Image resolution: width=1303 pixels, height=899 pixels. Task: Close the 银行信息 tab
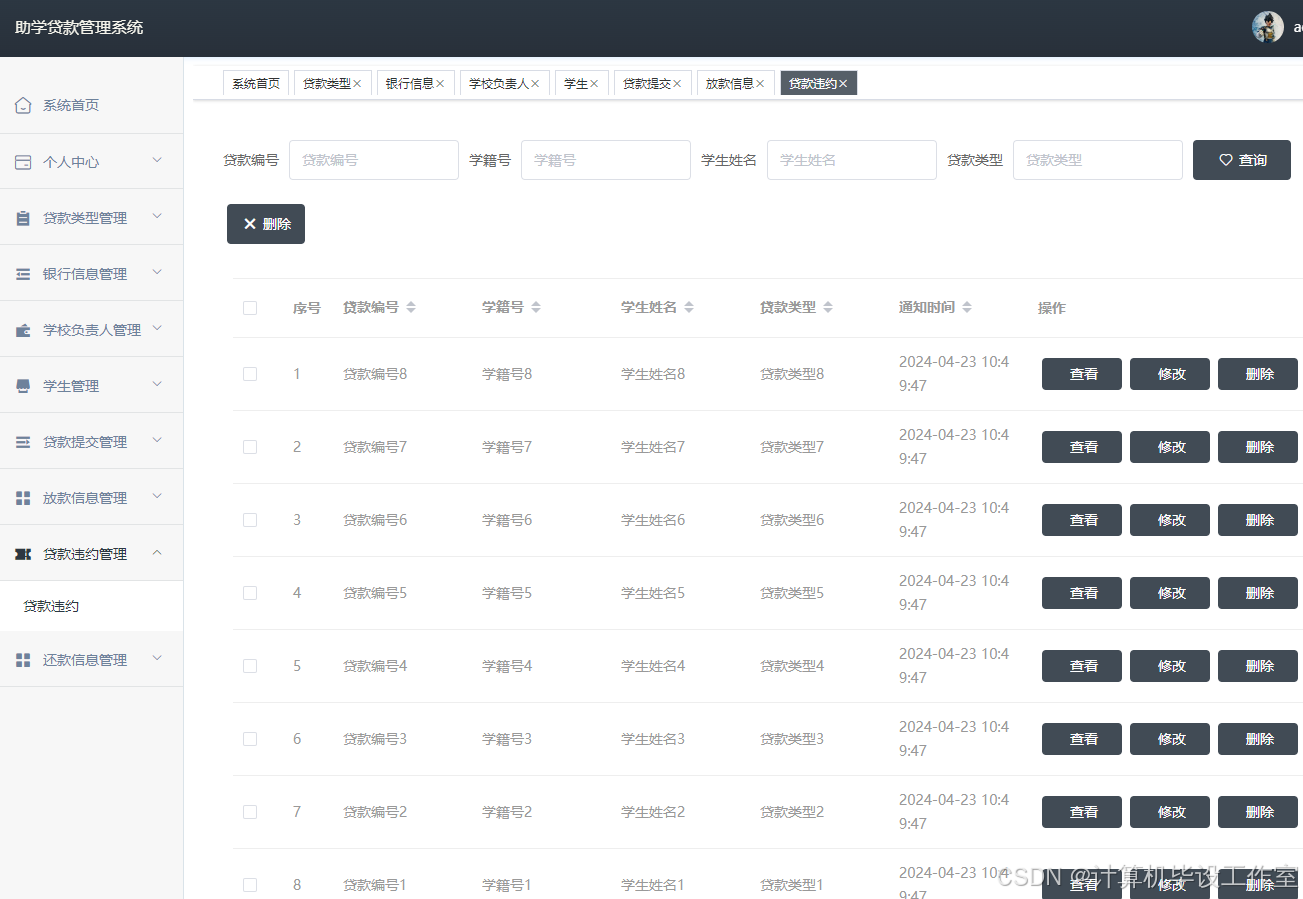[x=440, y=84]
